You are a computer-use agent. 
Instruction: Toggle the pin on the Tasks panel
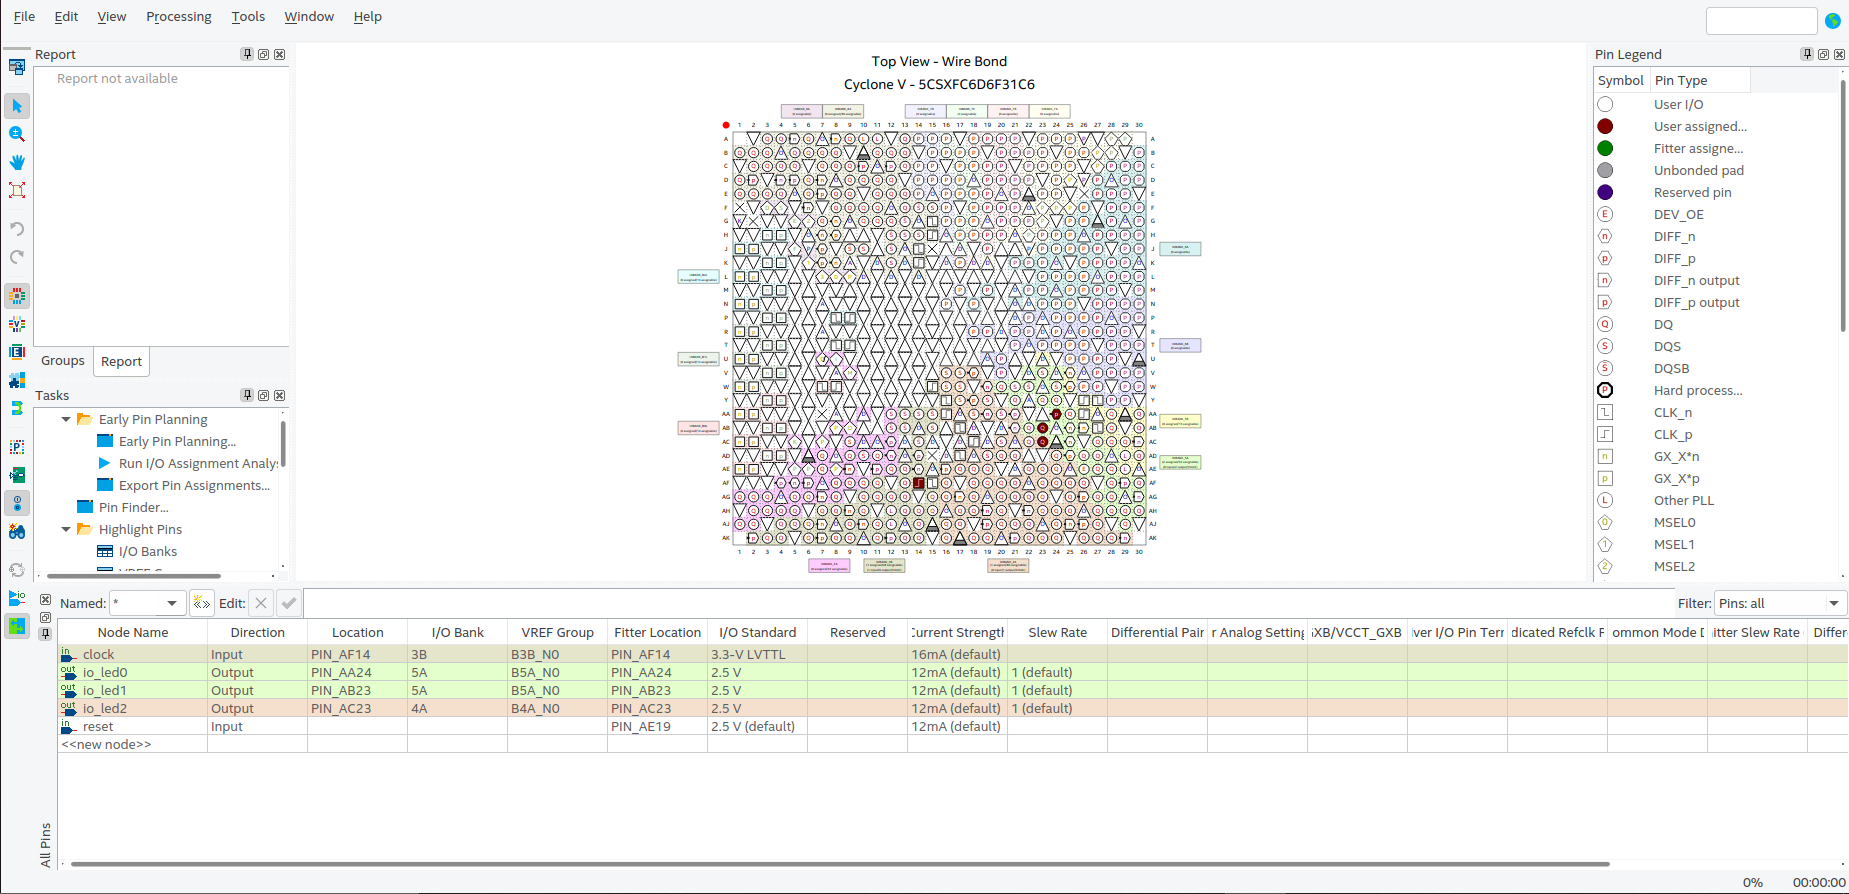click(247, 396)
